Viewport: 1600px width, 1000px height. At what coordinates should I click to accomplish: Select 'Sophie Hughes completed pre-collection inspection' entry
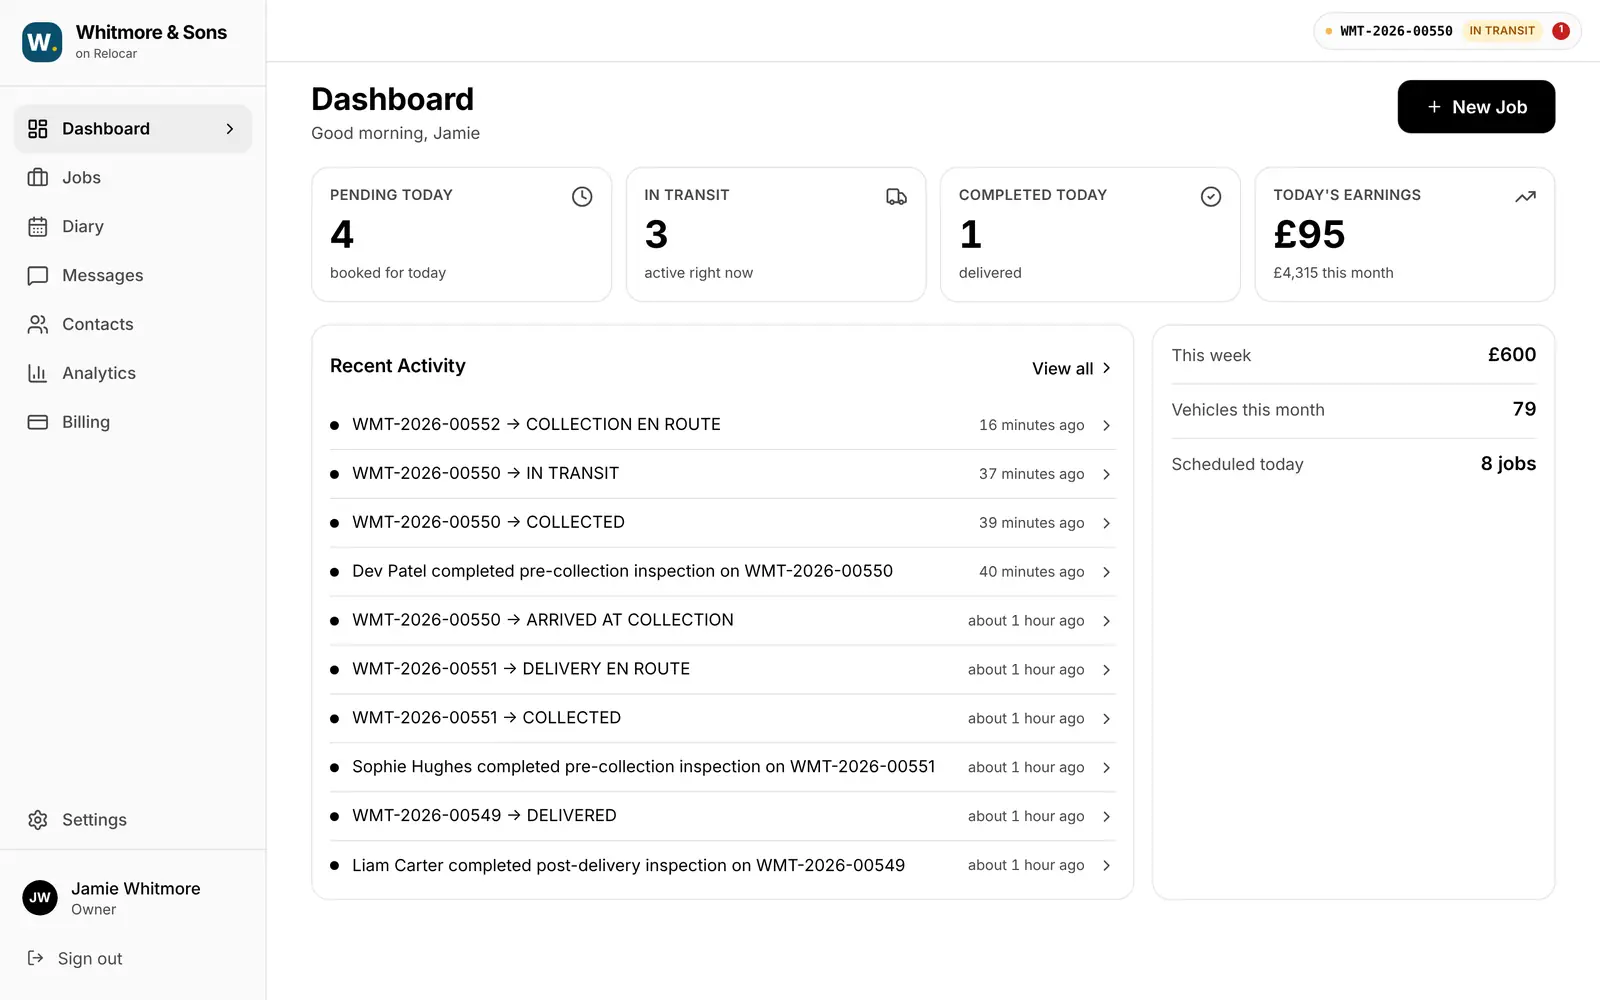point(722,767)
